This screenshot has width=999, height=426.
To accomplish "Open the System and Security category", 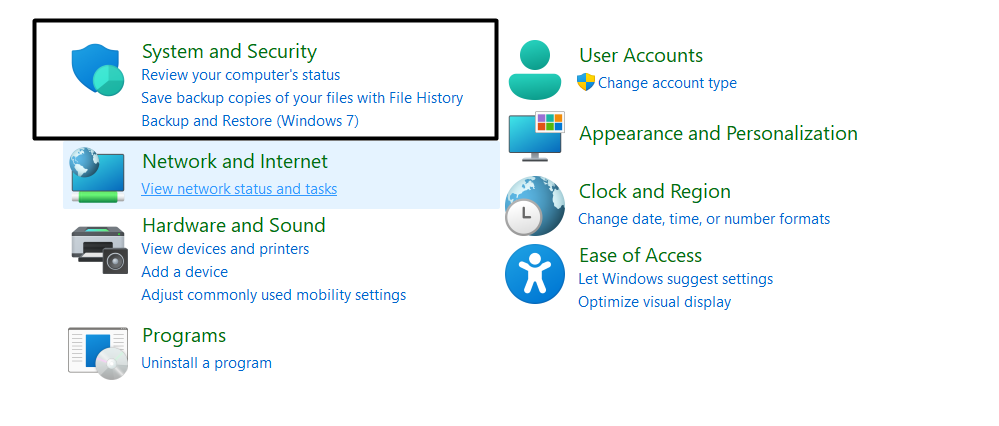I will 229,52.
